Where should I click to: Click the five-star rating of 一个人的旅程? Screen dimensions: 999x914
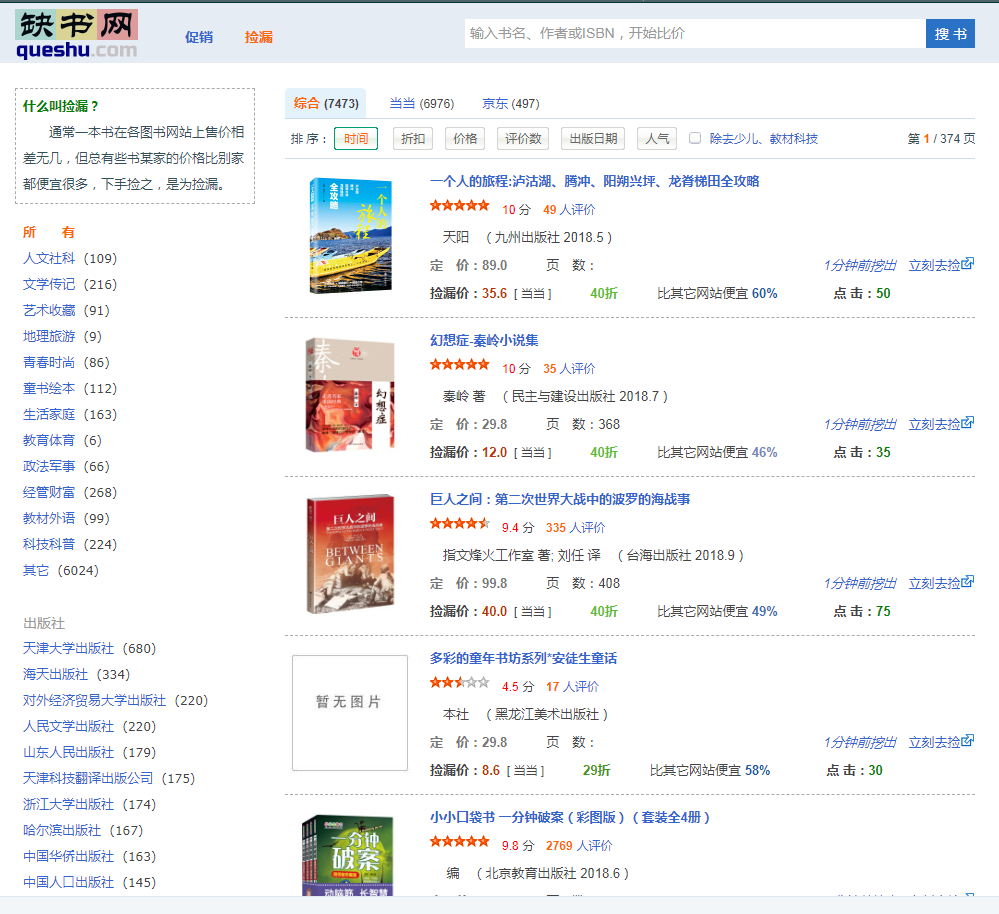(x=459, y=205)
